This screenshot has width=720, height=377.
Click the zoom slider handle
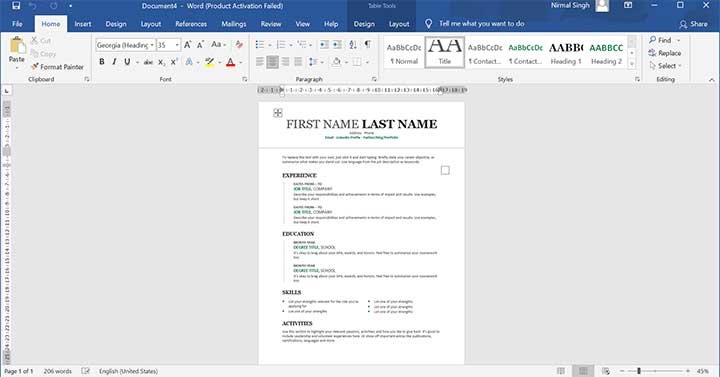pos(639,371)
